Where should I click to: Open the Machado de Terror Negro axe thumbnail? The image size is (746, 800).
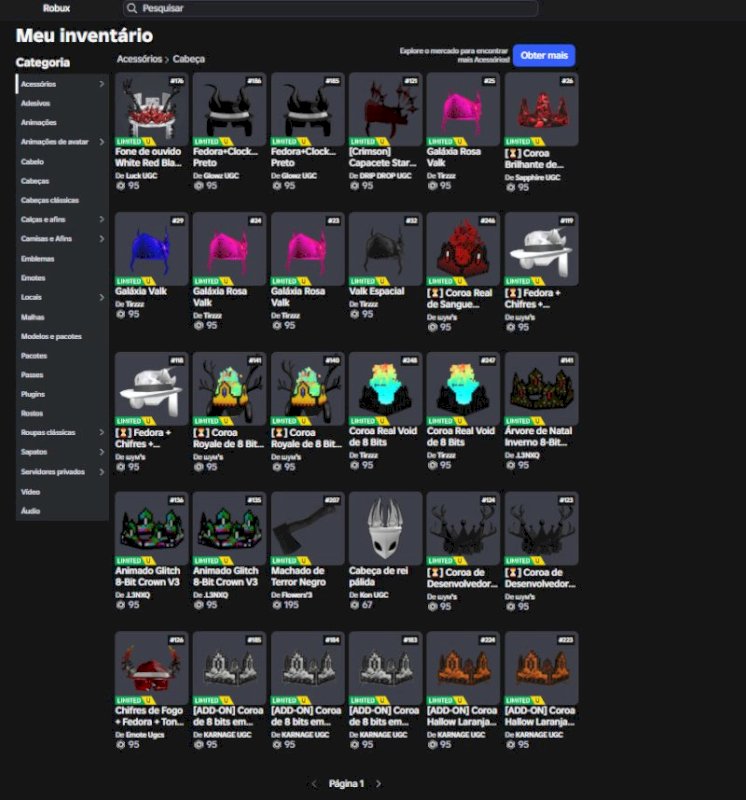(308, 529)
